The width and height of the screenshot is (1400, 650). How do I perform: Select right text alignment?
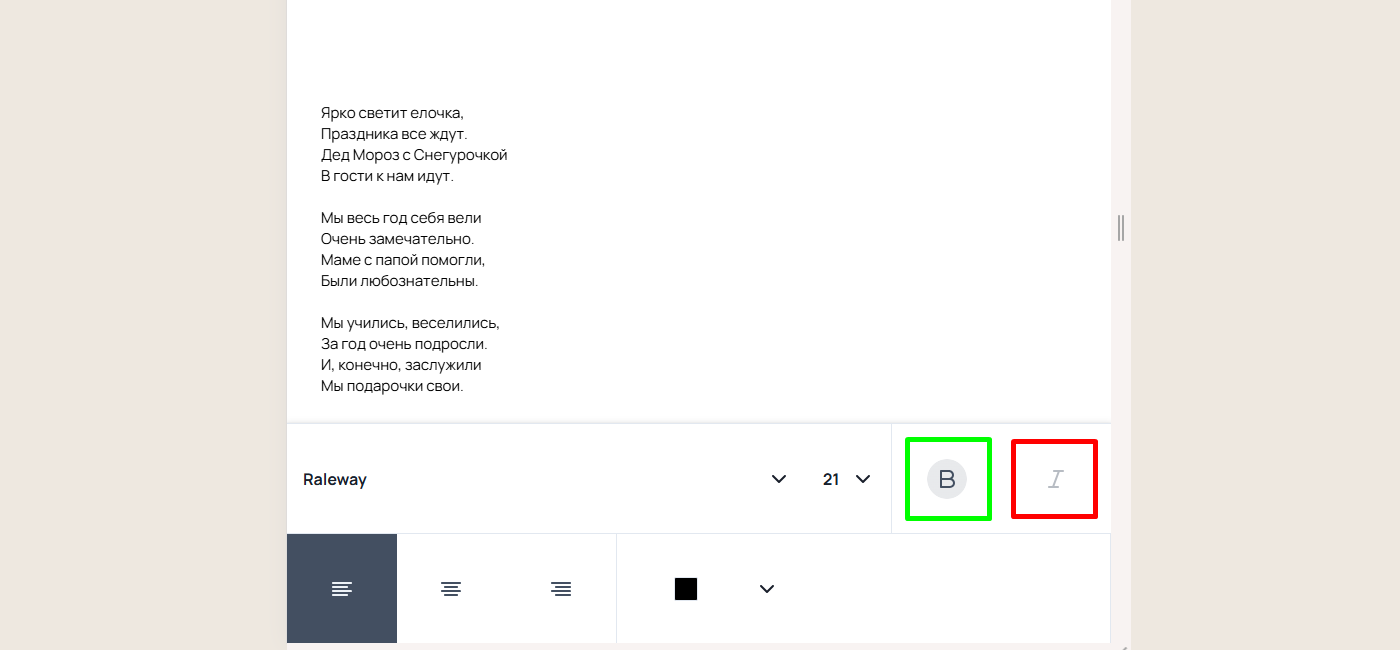(x=561, y=589)
